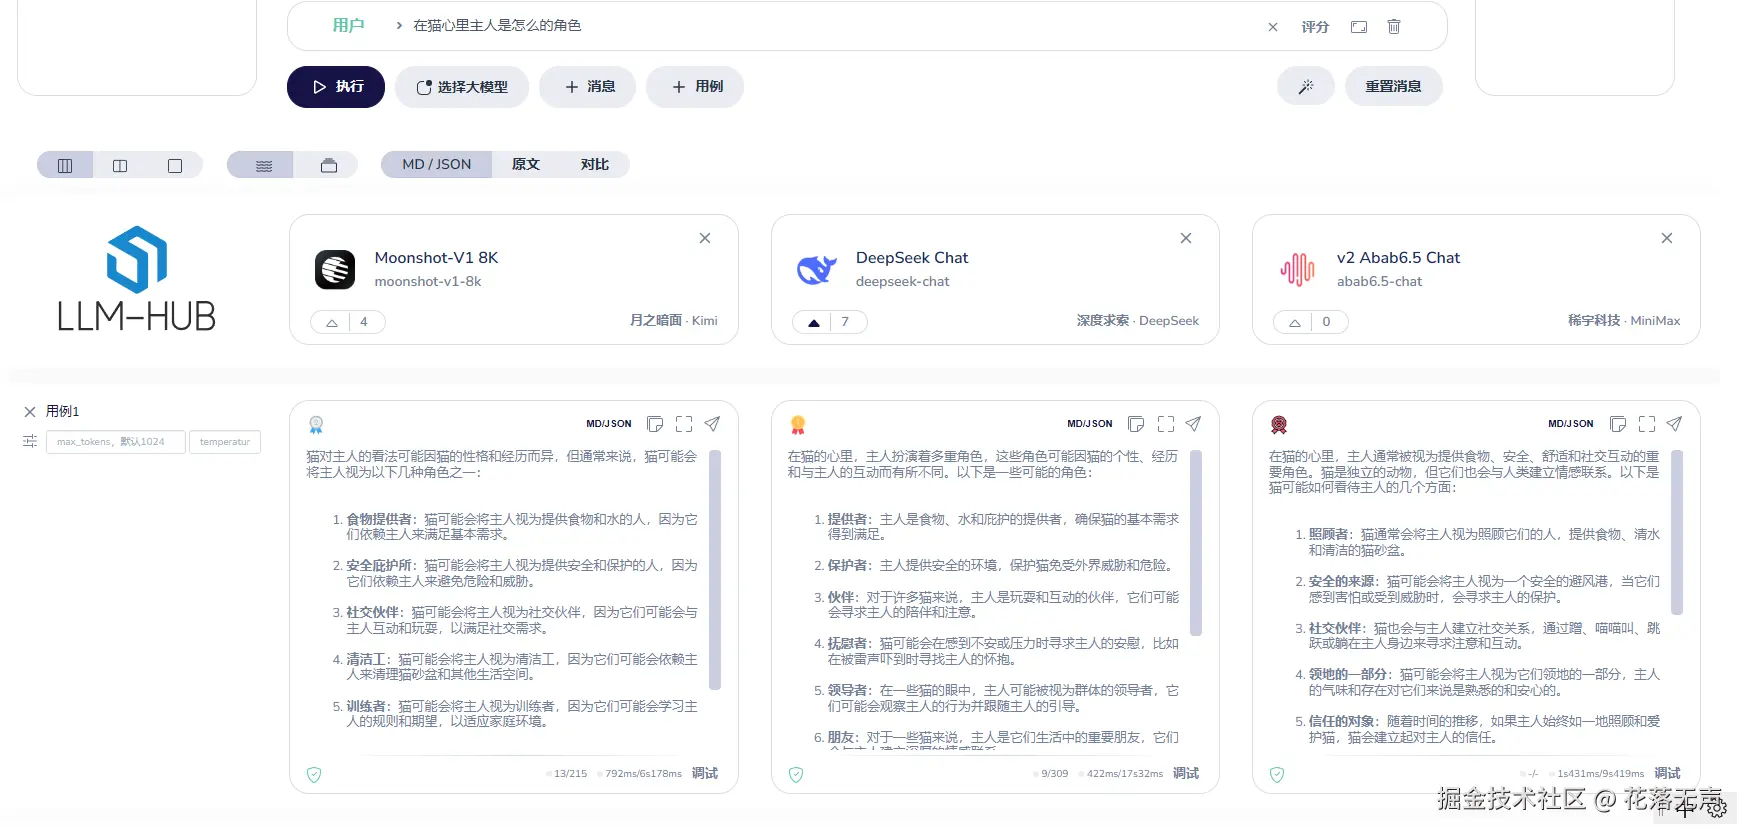This screenshot has width=1746, height=836.
Task: Open 调试 debug for DeepSeek response
Action: tap(1186, 774)
